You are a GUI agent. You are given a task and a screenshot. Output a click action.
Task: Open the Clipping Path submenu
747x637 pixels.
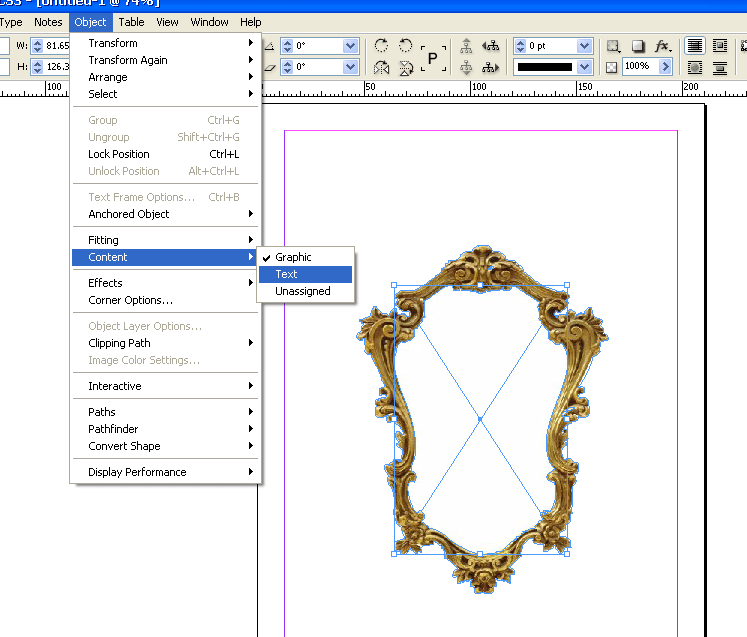[x=119, y=343]
